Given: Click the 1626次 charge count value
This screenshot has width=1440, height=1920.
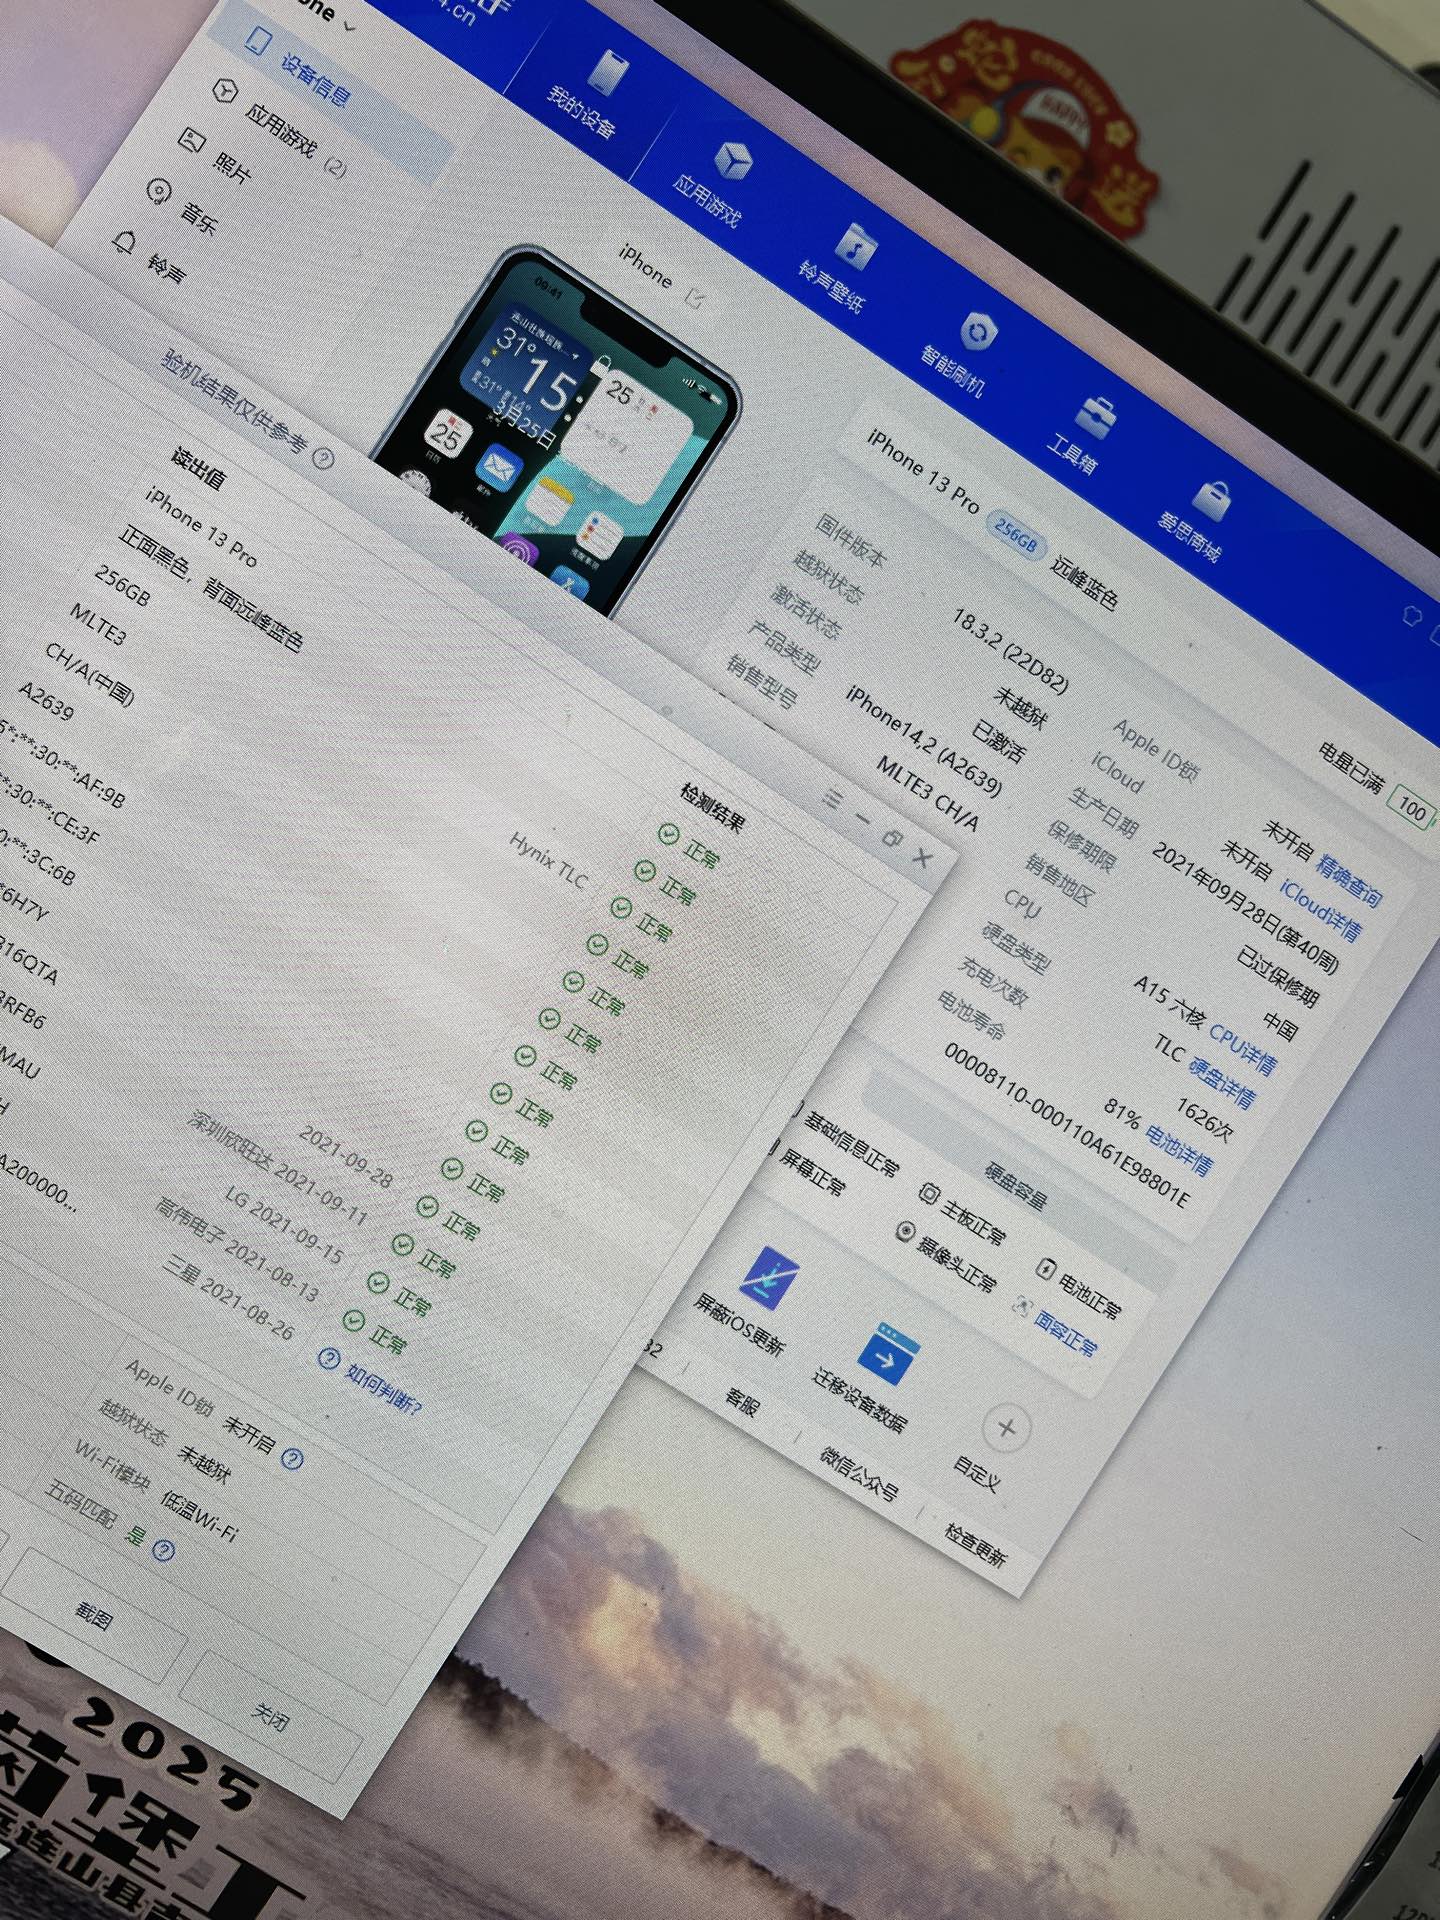Looking at the screenshot, I should point(1203,1120).
